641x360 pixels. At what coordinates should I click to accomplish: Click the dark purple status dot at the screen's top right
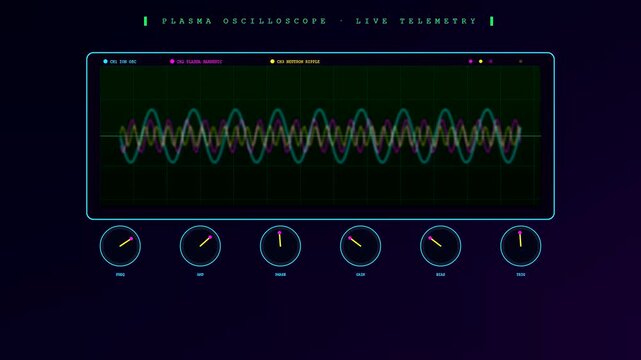point(491,61)
